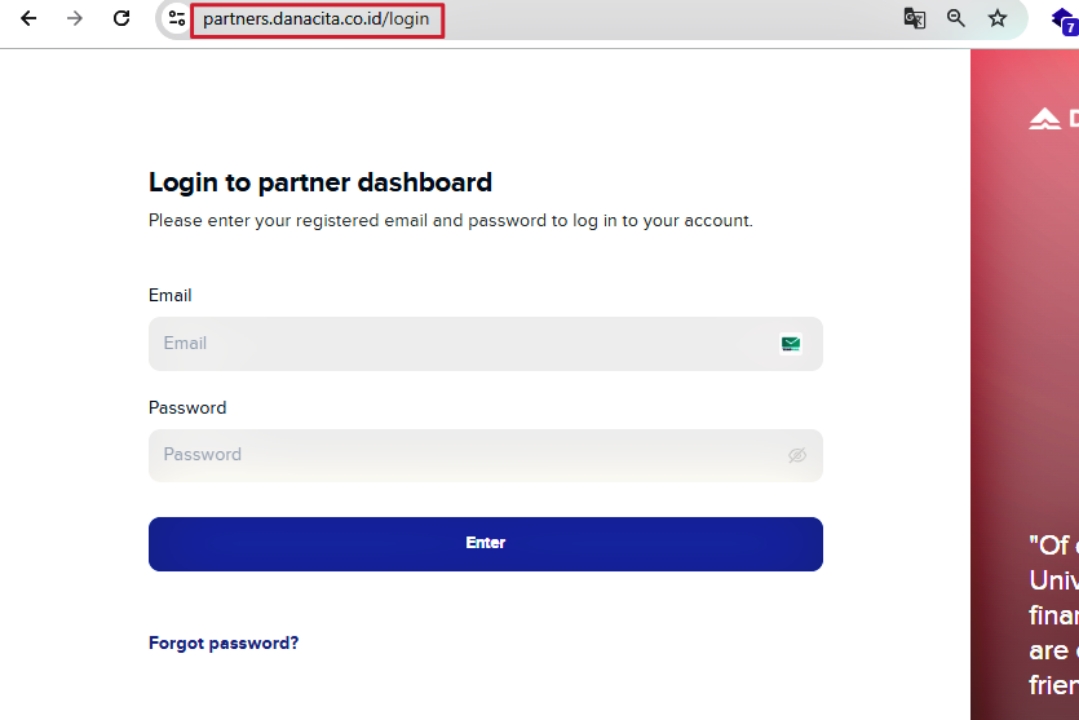Reload the Danacita login page

pyautogui.click(x=121, y=18)
